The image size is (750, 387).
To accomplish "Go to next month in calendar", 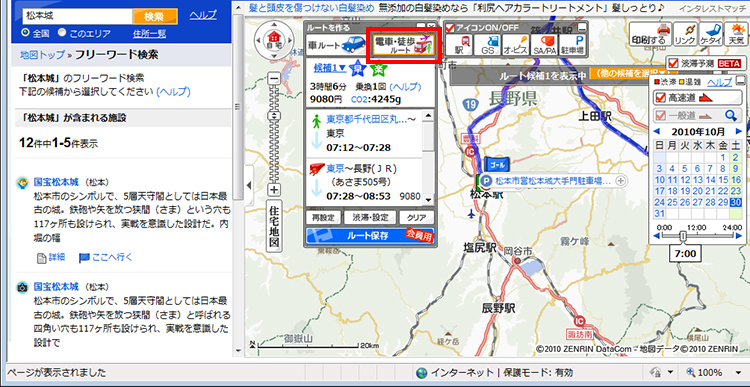I will coord(739,131).
